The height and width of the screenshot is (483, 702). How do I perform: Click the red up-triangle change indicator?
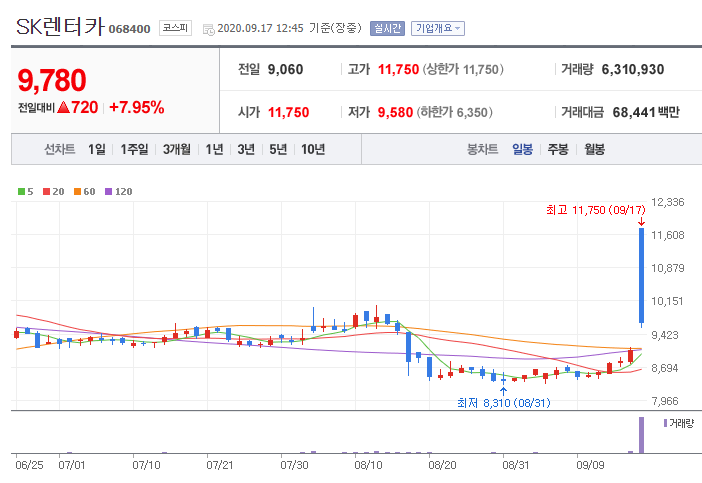(x=64, y=107)
